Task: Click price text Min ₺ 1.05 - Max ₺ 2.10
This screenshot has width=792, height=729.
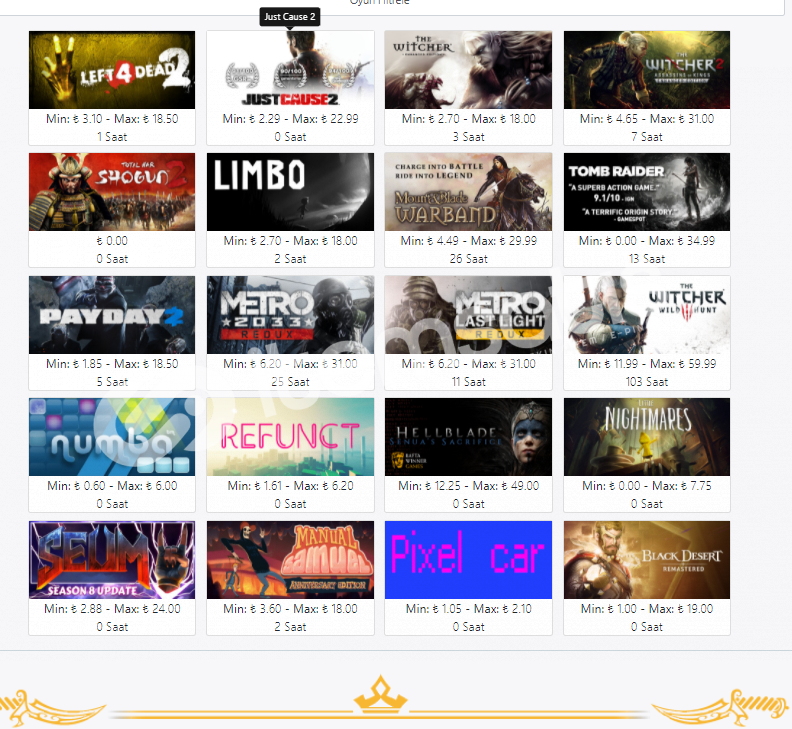Action: [469, 609]
